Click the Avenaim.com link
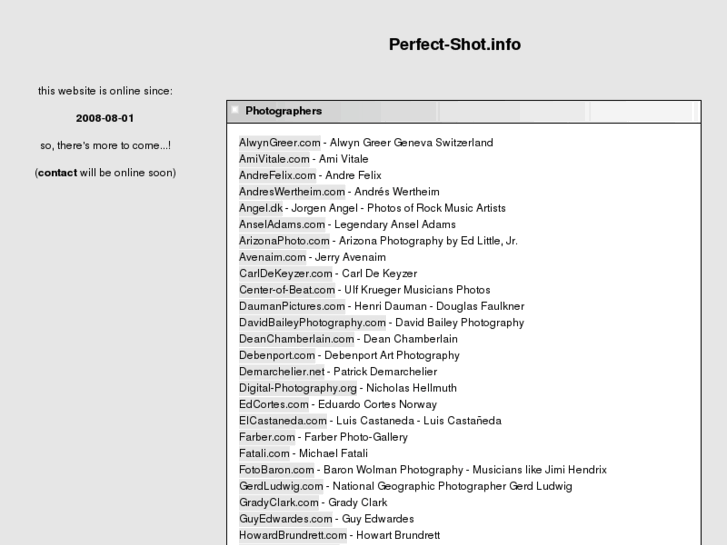 tap(272, 257)
